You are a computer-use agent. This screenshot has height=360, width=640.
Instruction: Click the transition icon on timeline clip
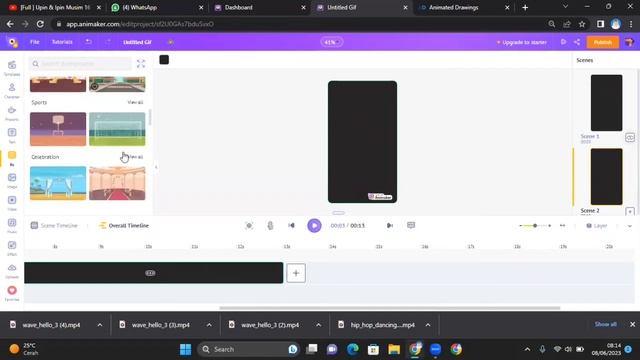150,273
